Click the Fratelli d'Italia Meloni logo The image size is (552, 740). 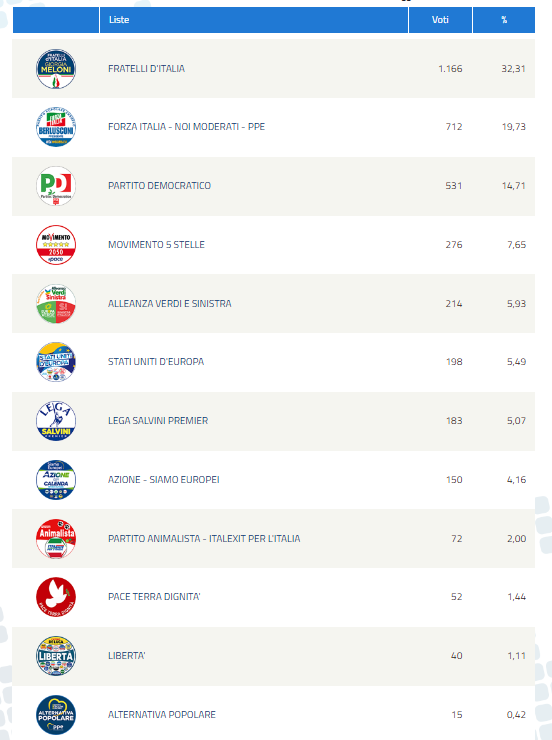pos(56,69)
